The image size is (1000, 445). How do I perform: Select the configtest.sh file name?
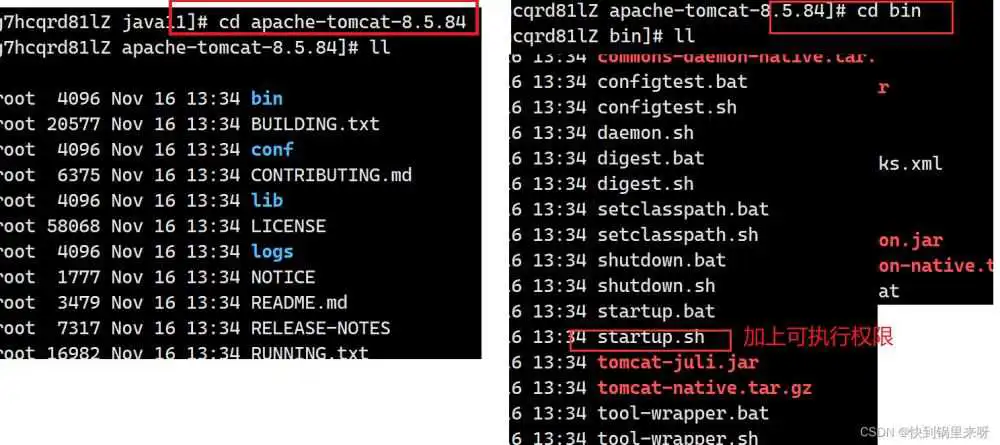pos(667,107)
